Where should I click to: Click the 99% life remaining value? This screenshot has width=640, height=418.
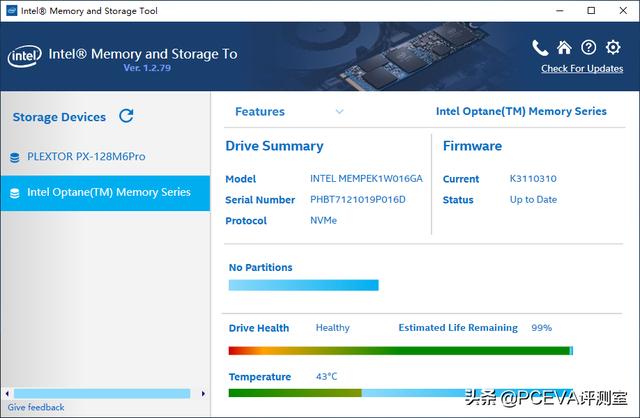click(541, 328)
